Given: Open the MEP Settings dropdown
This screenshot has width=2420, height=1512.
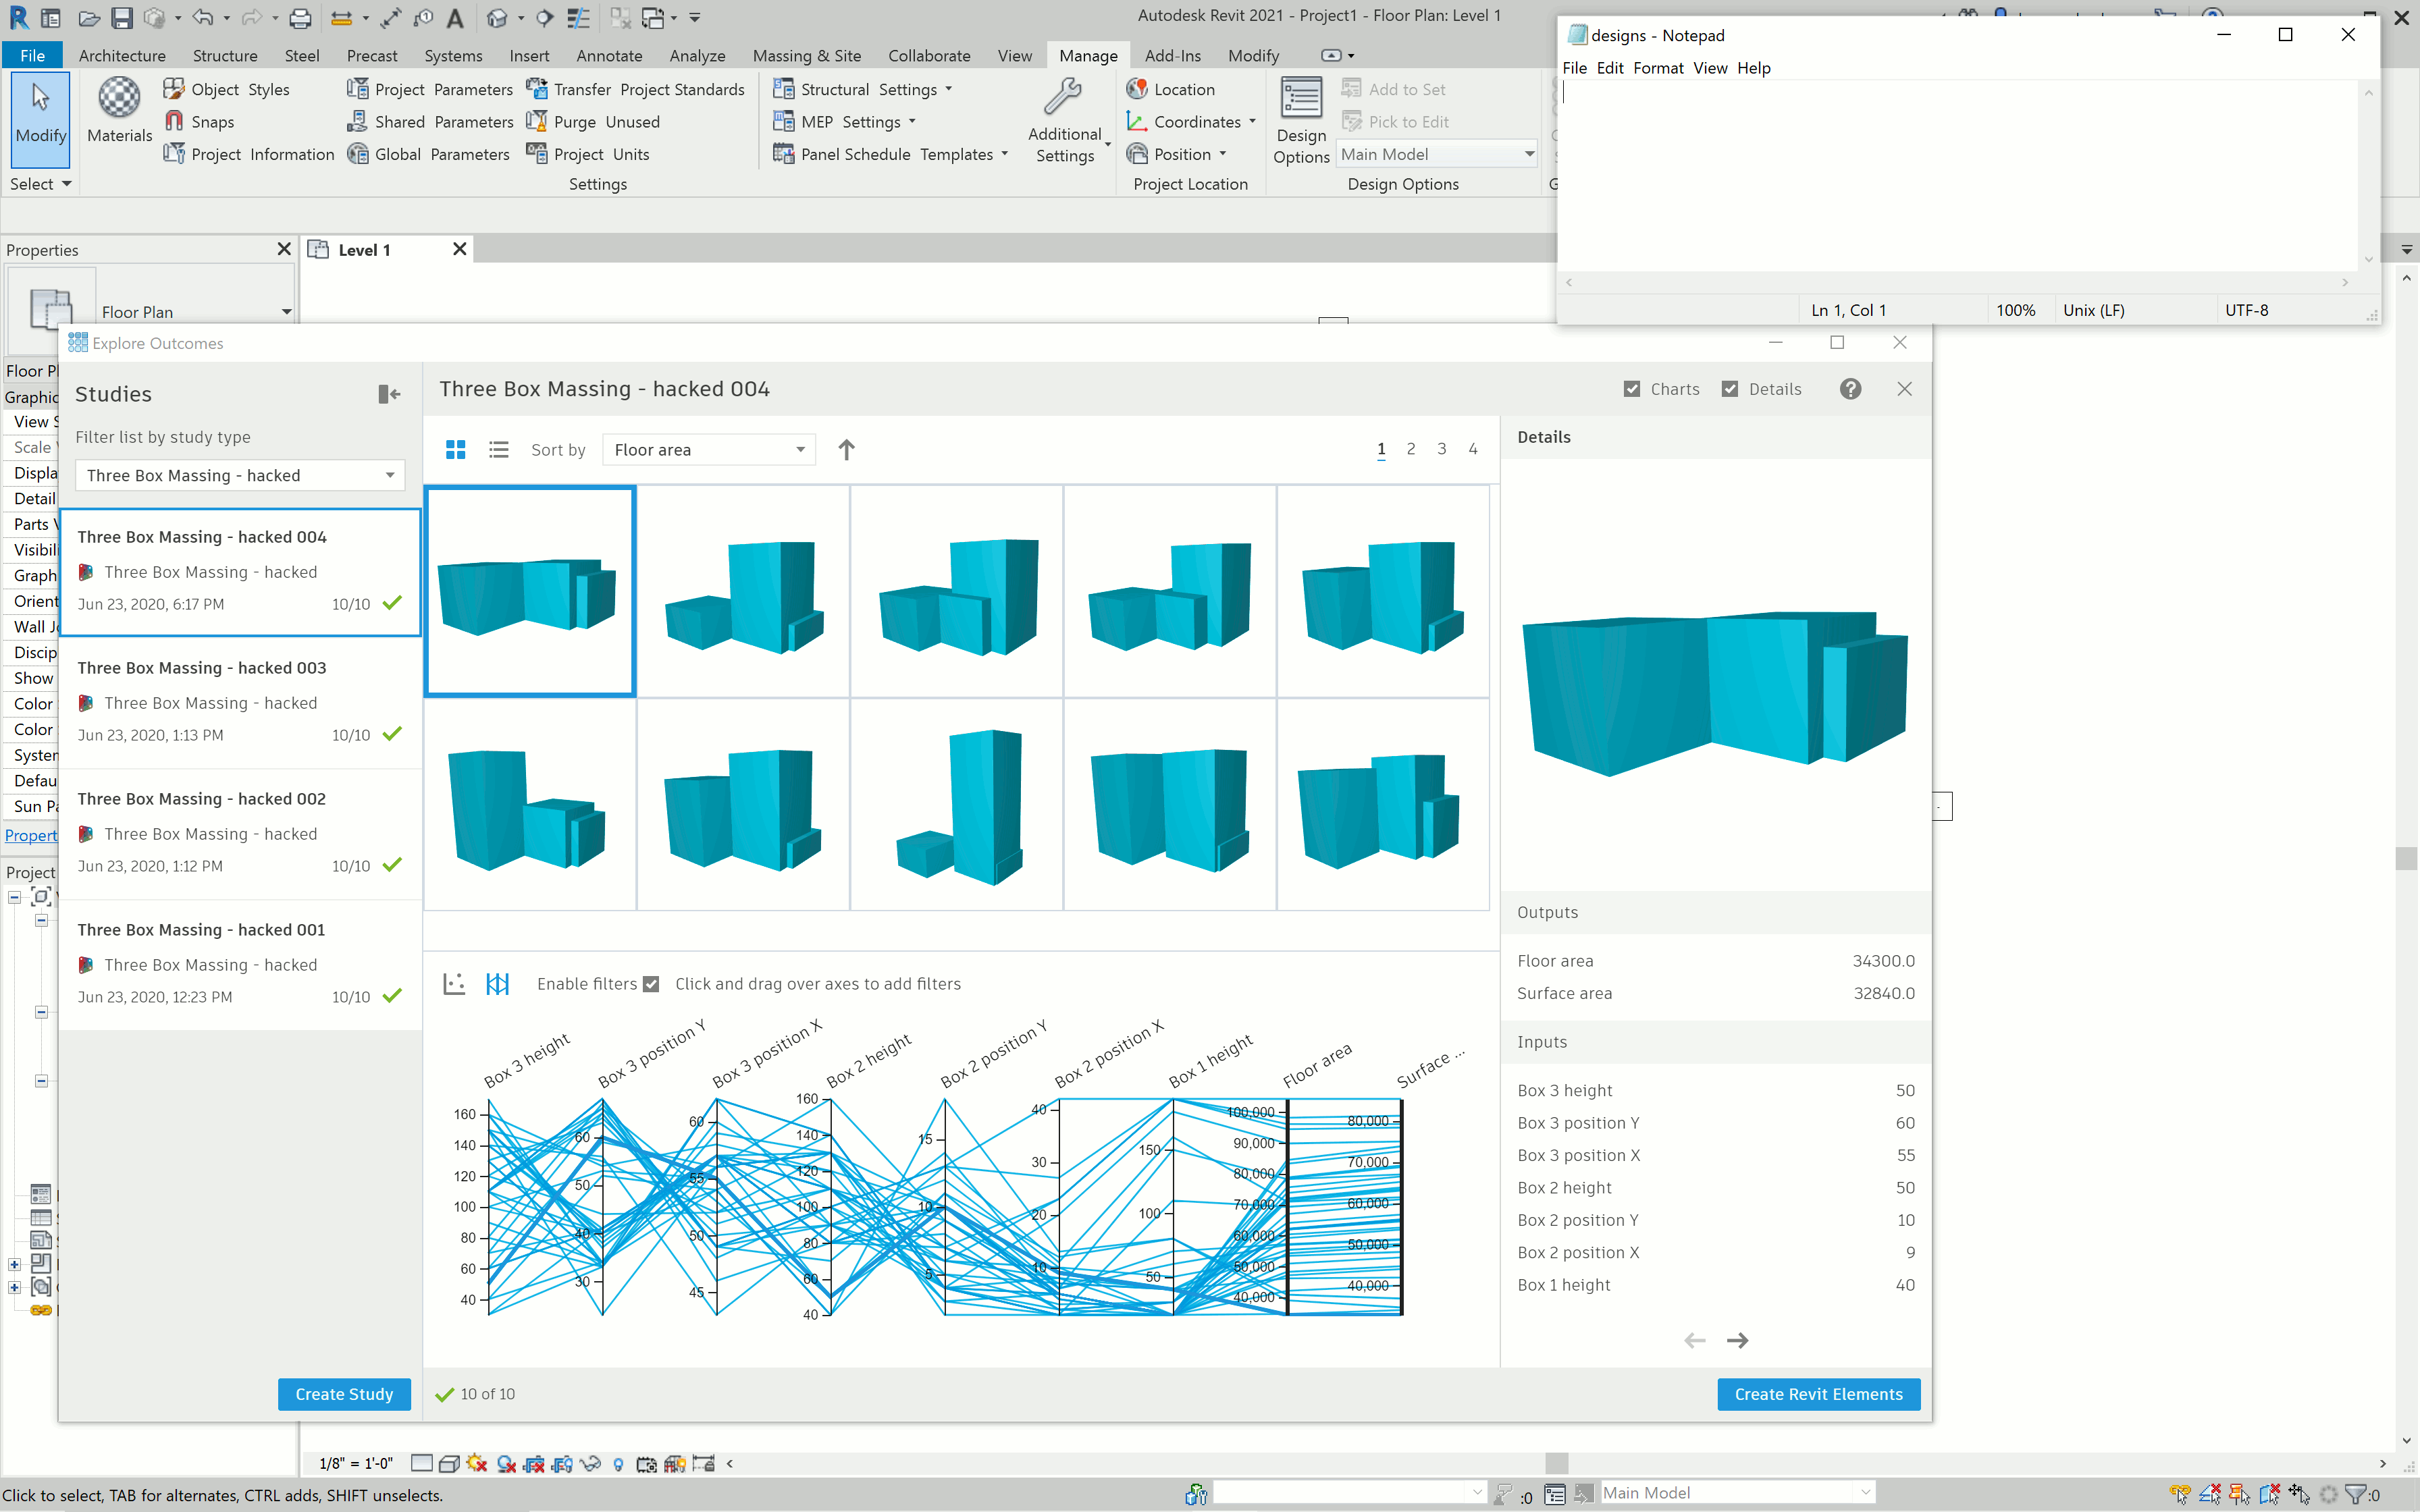Looking at the screenshot, I should 845,121.
